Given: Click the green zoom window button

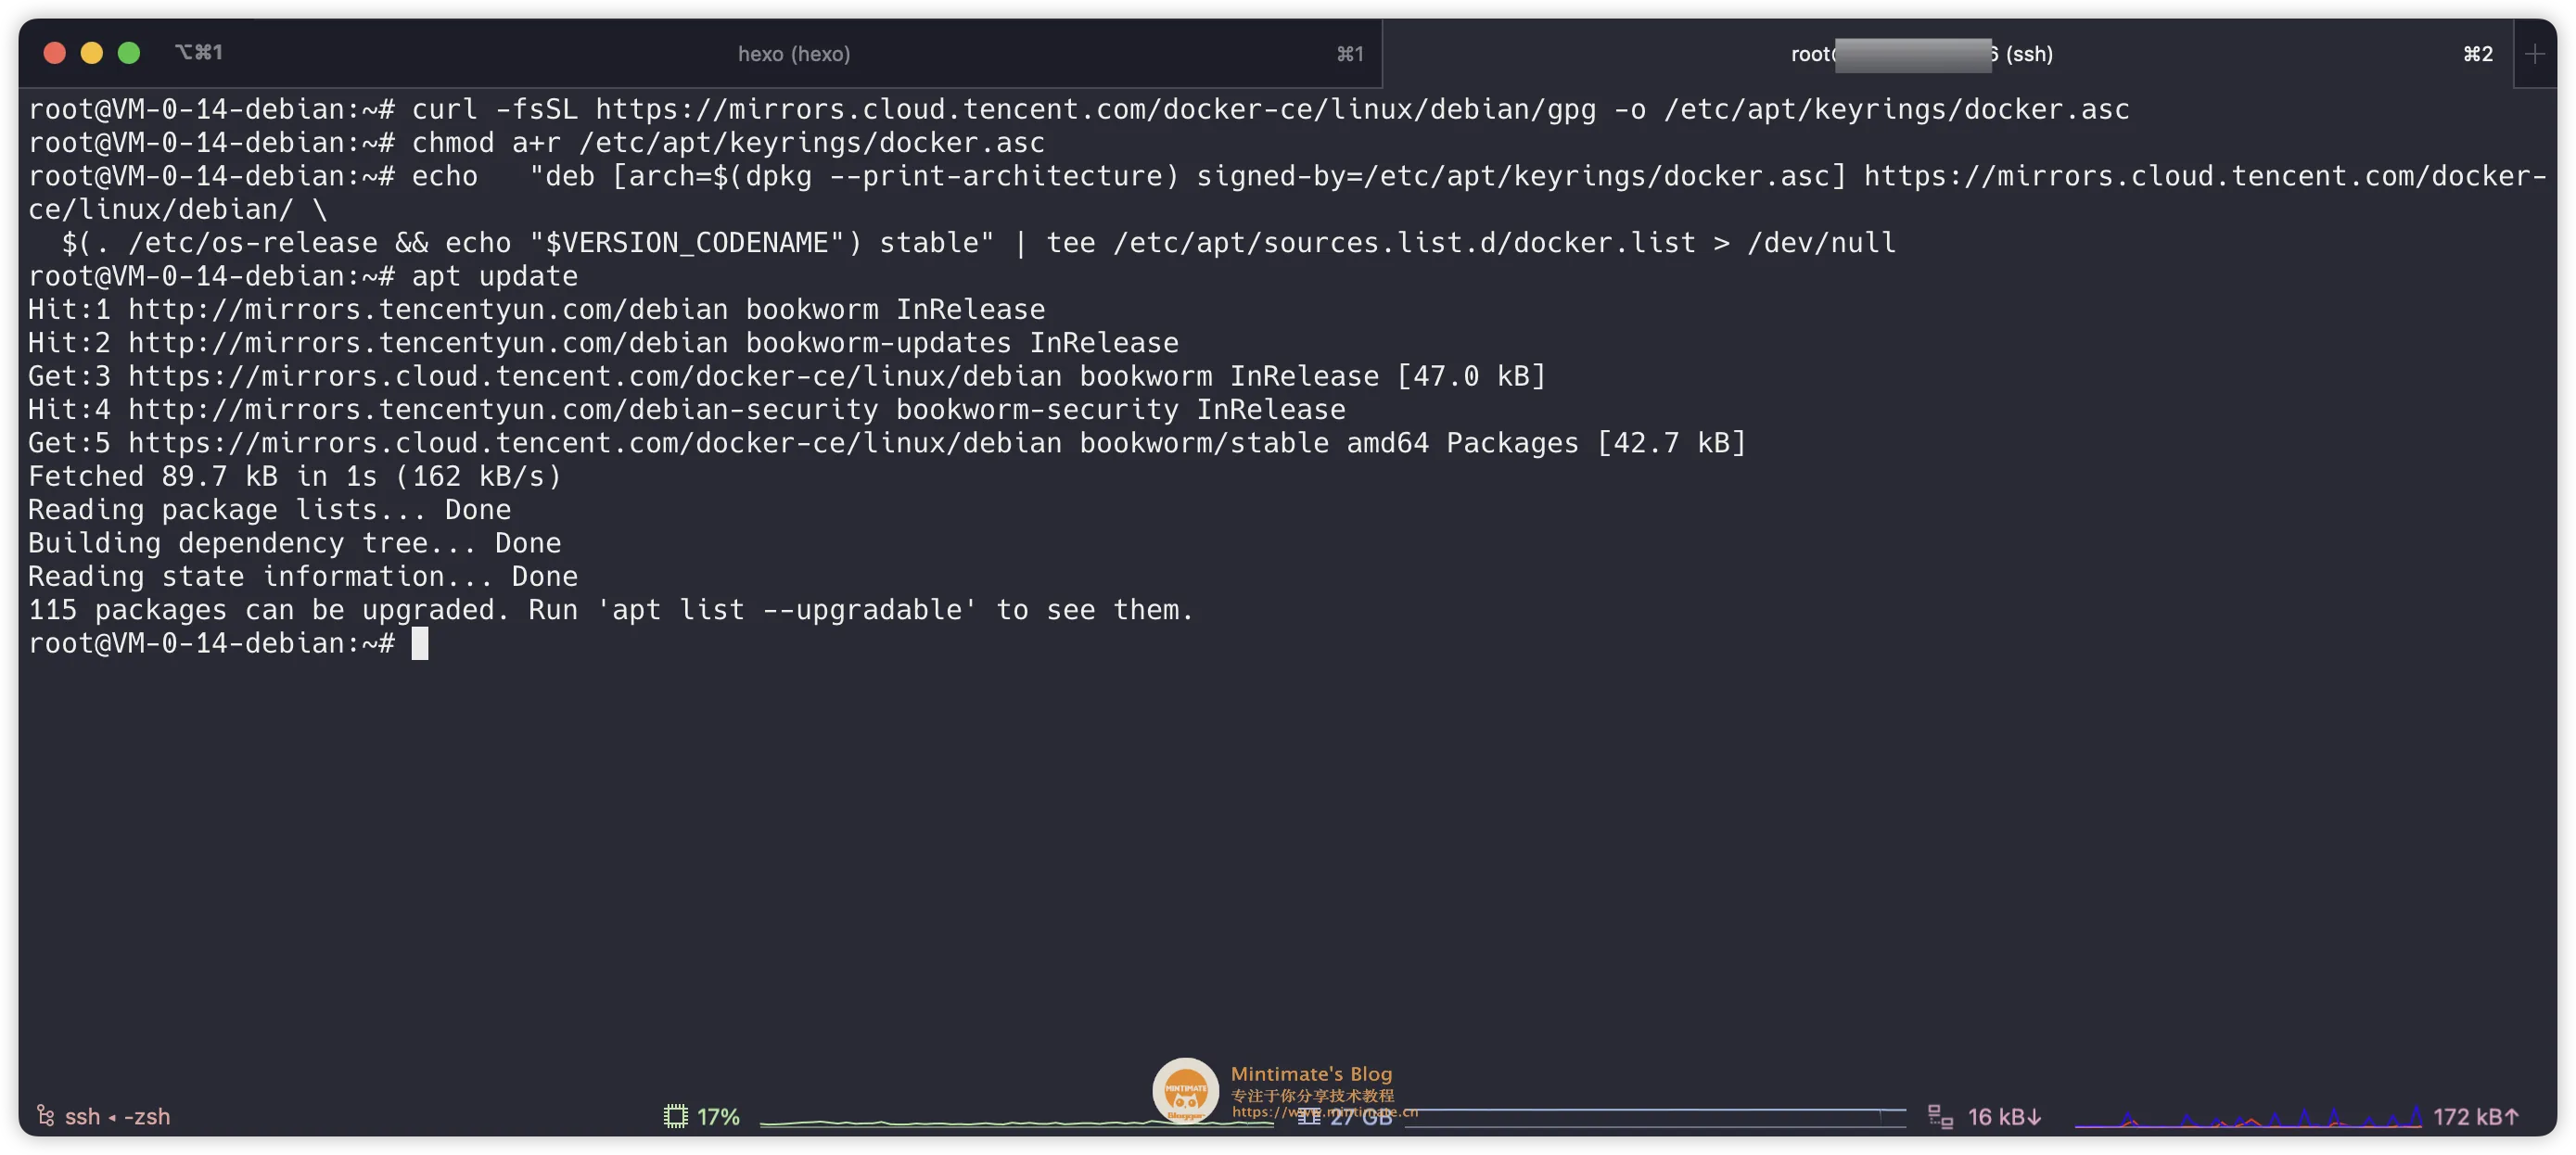Looking at the screenshot, I should point(129,53).
